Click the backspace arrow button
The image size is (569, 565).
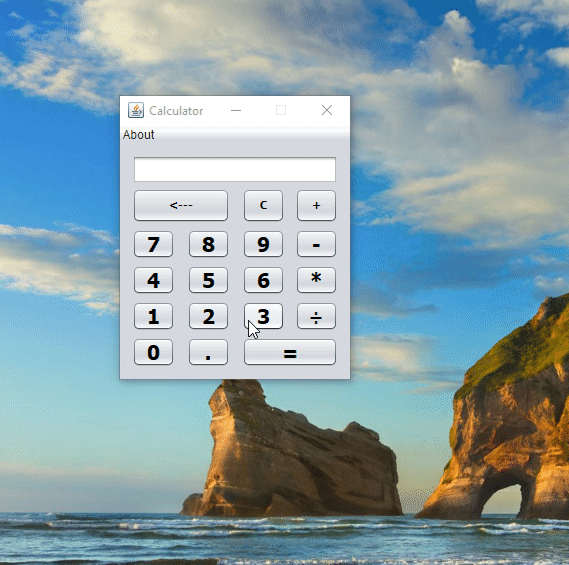[181, 205]
